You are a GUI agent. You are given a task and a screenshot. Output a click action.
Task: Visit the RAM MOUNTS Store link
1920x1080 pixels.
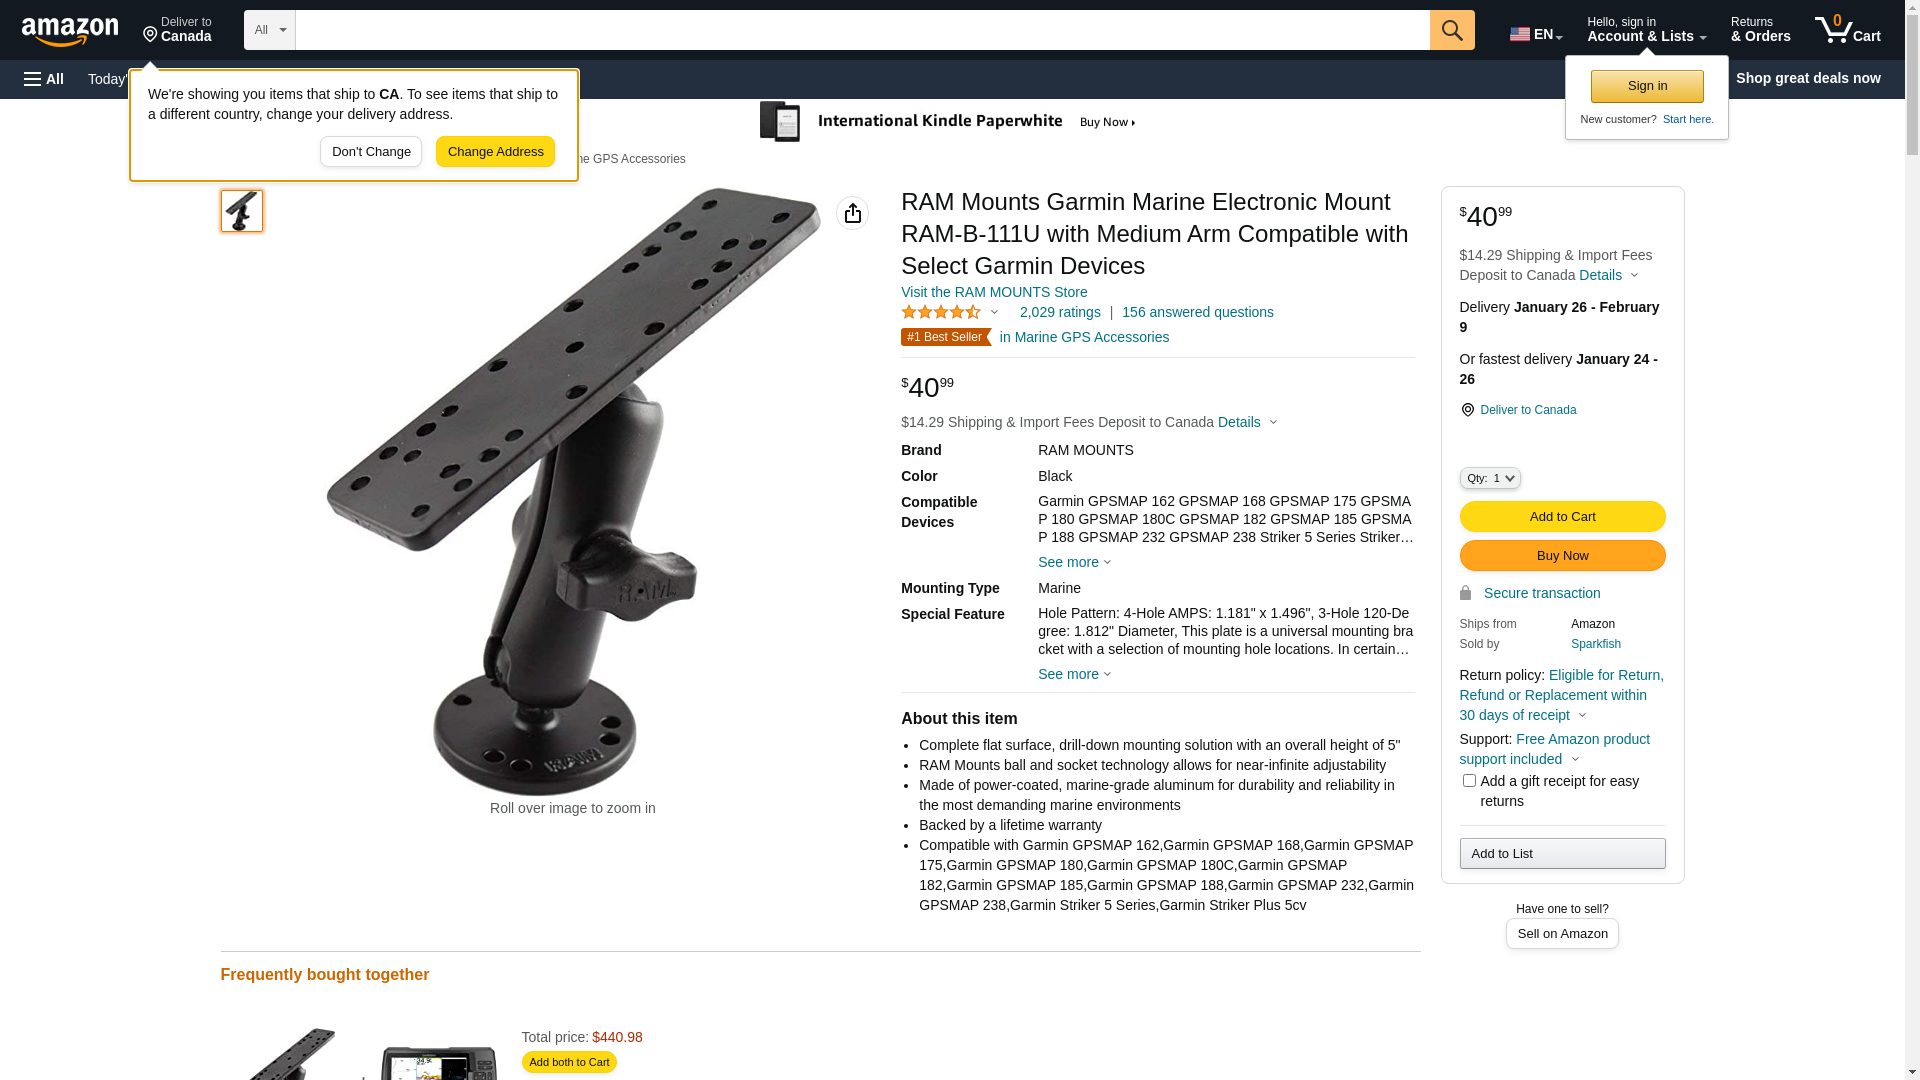click(994, 292)
